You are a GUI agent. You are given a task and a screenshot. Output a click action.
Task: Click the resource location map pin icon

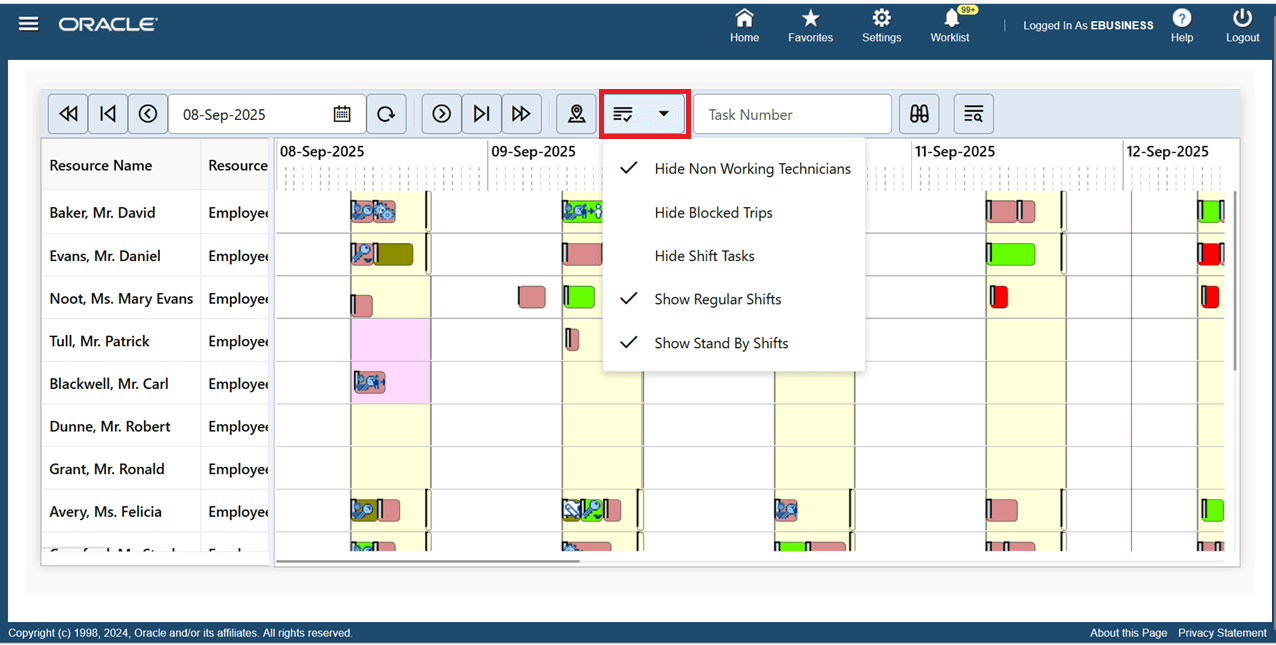pos(576,113)
